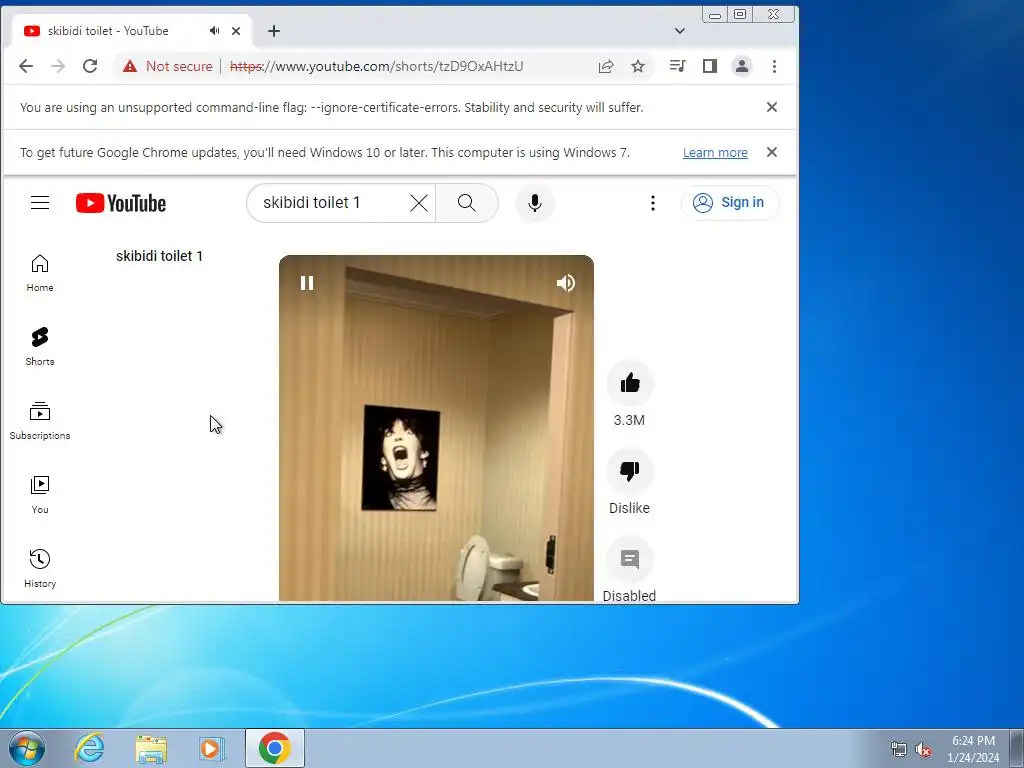Go back with the browser back arrow
The image size is (1024, 768).
25,66
